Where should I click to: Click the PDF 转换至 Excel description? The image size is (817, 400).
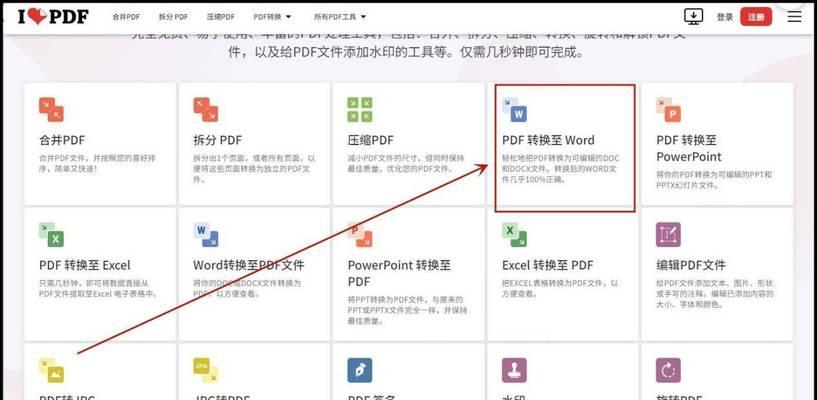pos(98,288)
